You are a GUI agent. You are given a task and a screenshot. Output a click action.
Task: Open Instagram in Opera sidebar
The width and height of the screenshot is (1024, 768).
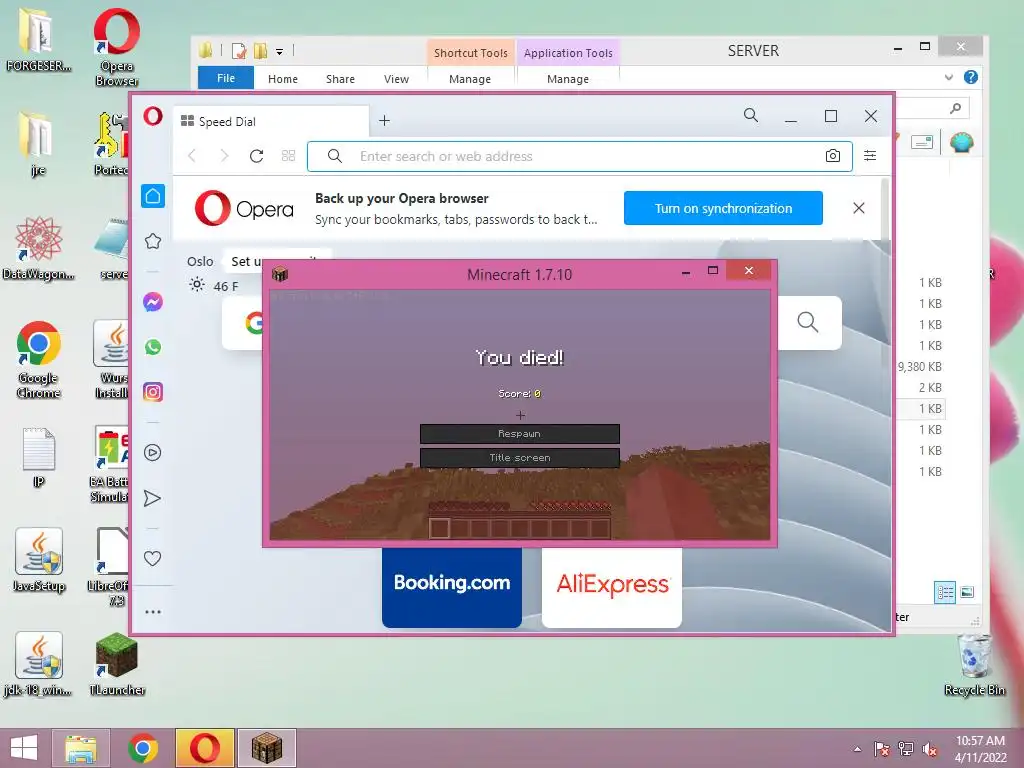point(153,392)
